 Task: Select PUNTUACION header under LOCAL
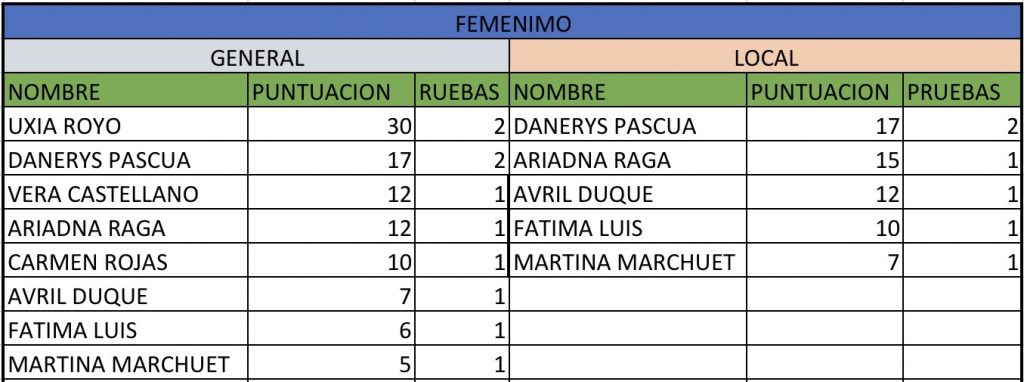[824, 91]
